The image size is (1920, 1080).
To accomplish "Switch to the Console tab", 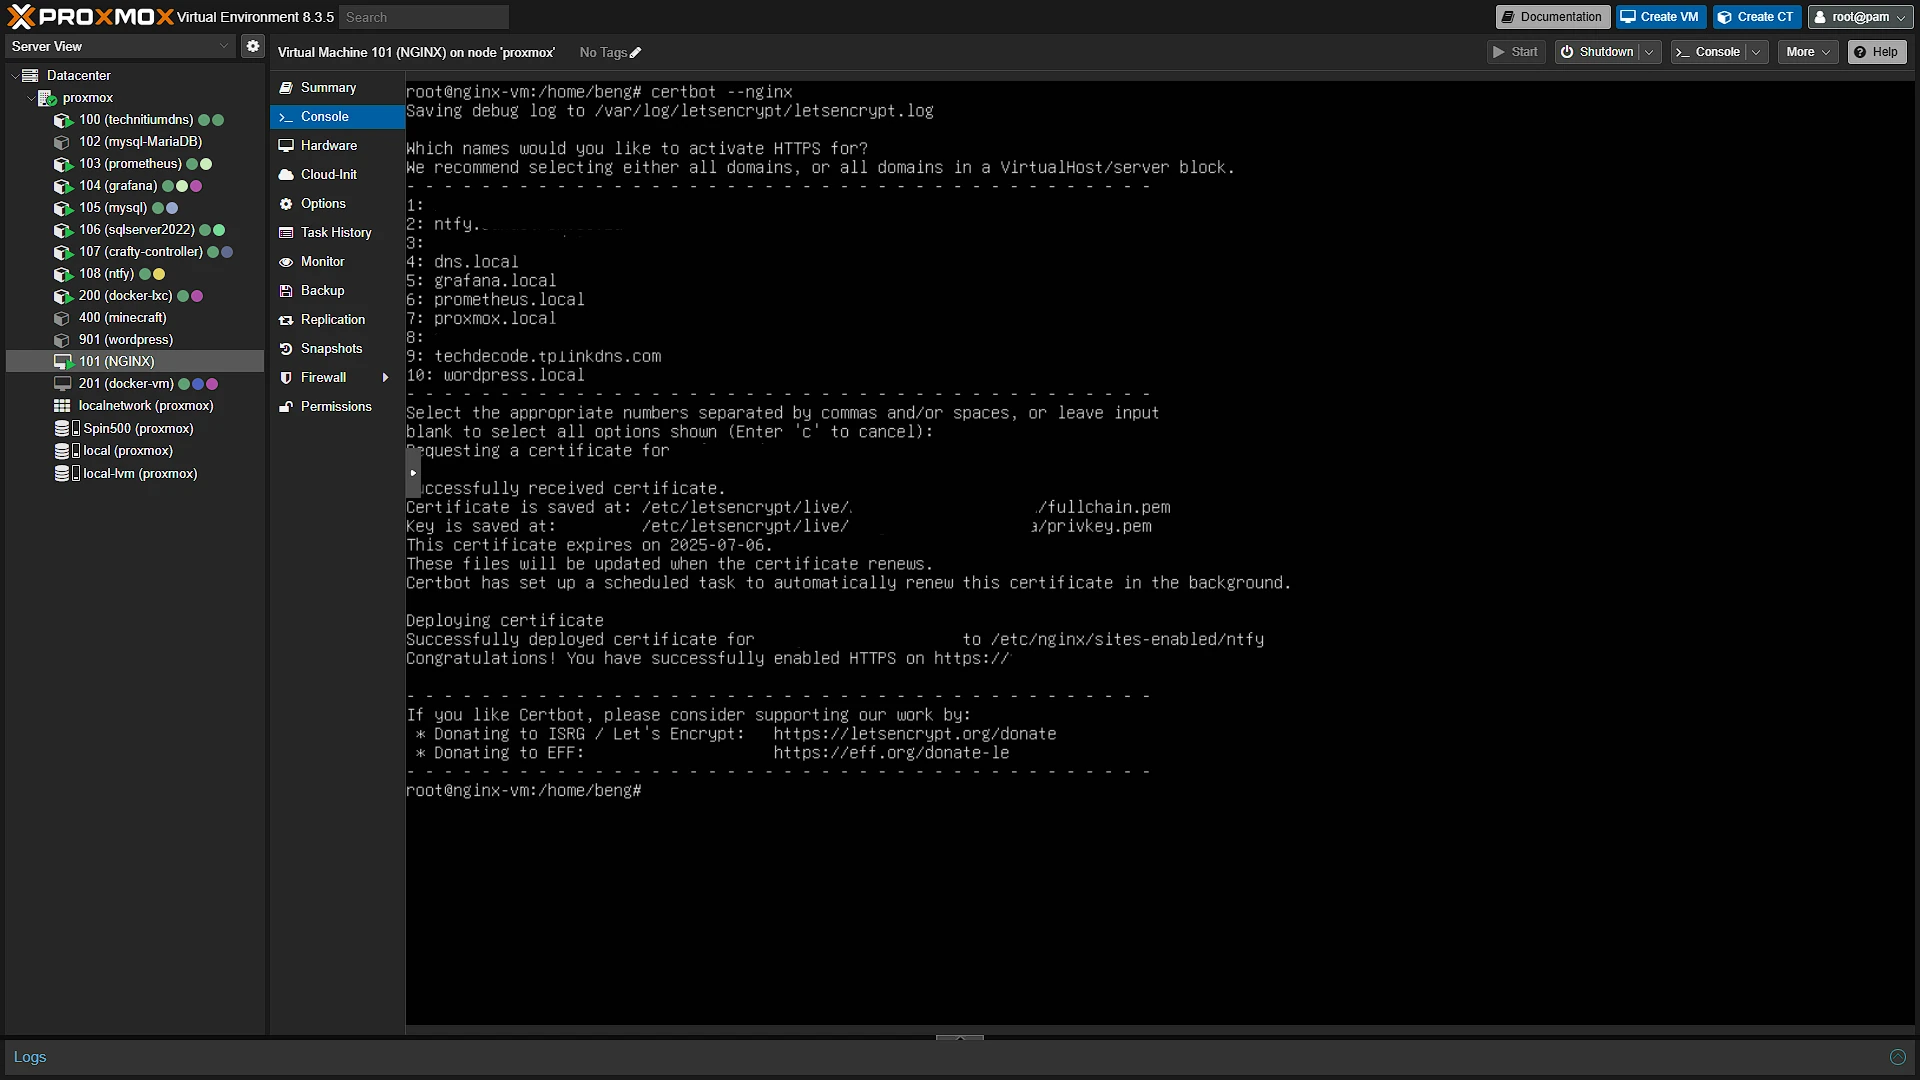I will [x=337, y=117].
